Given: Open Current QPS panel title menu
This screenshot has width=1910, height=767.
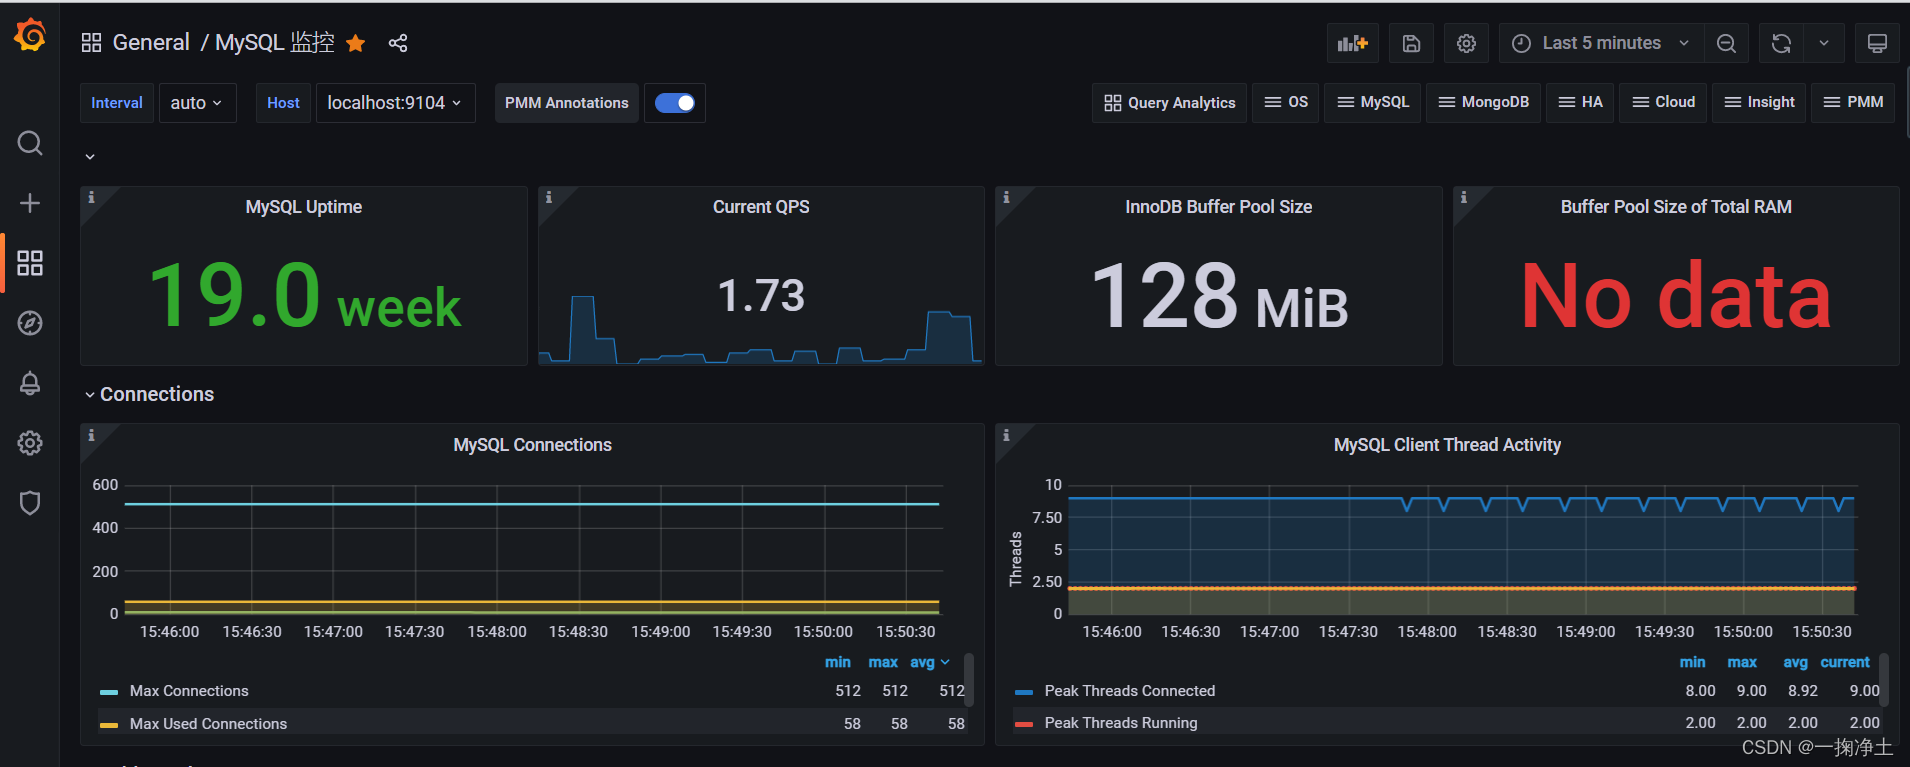Looking at the screenshot, I should [761, 207].
